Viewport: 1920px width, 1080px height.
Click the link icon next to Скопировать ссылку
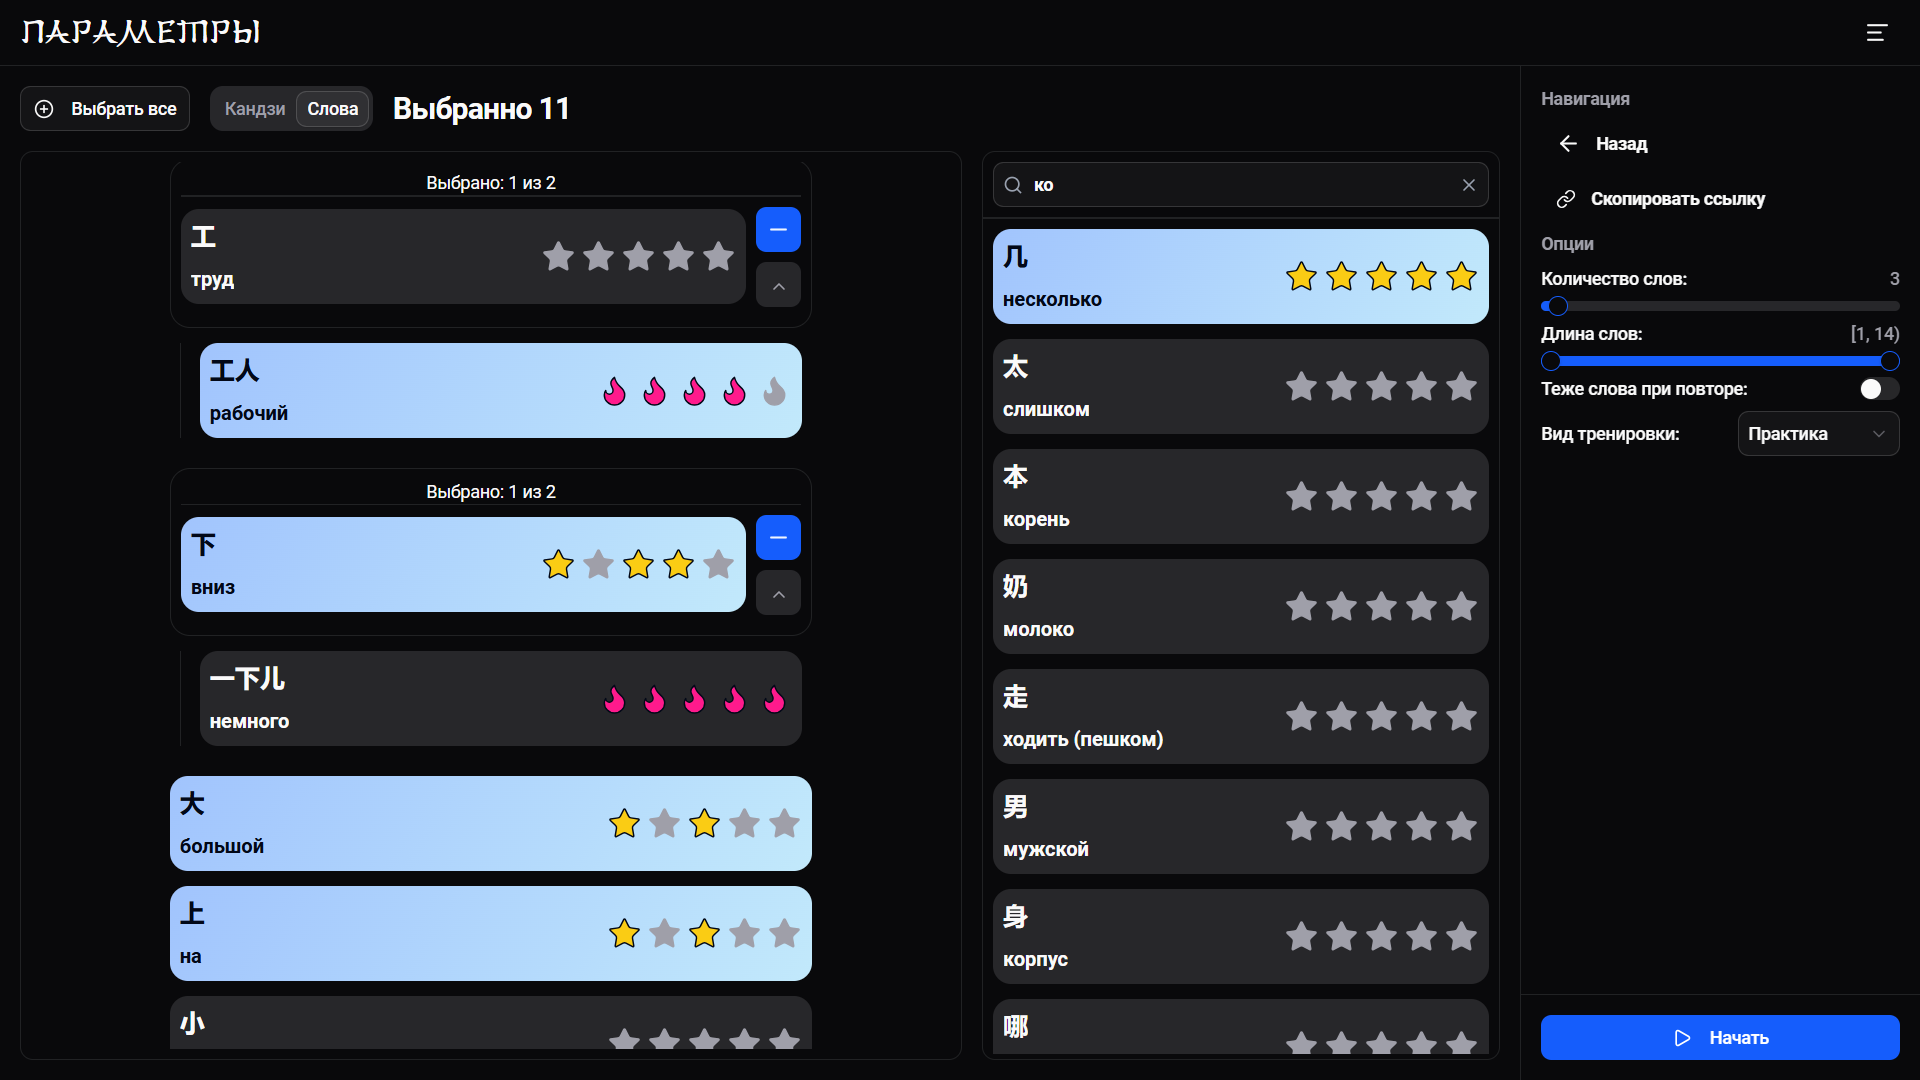click(1566, 198)
